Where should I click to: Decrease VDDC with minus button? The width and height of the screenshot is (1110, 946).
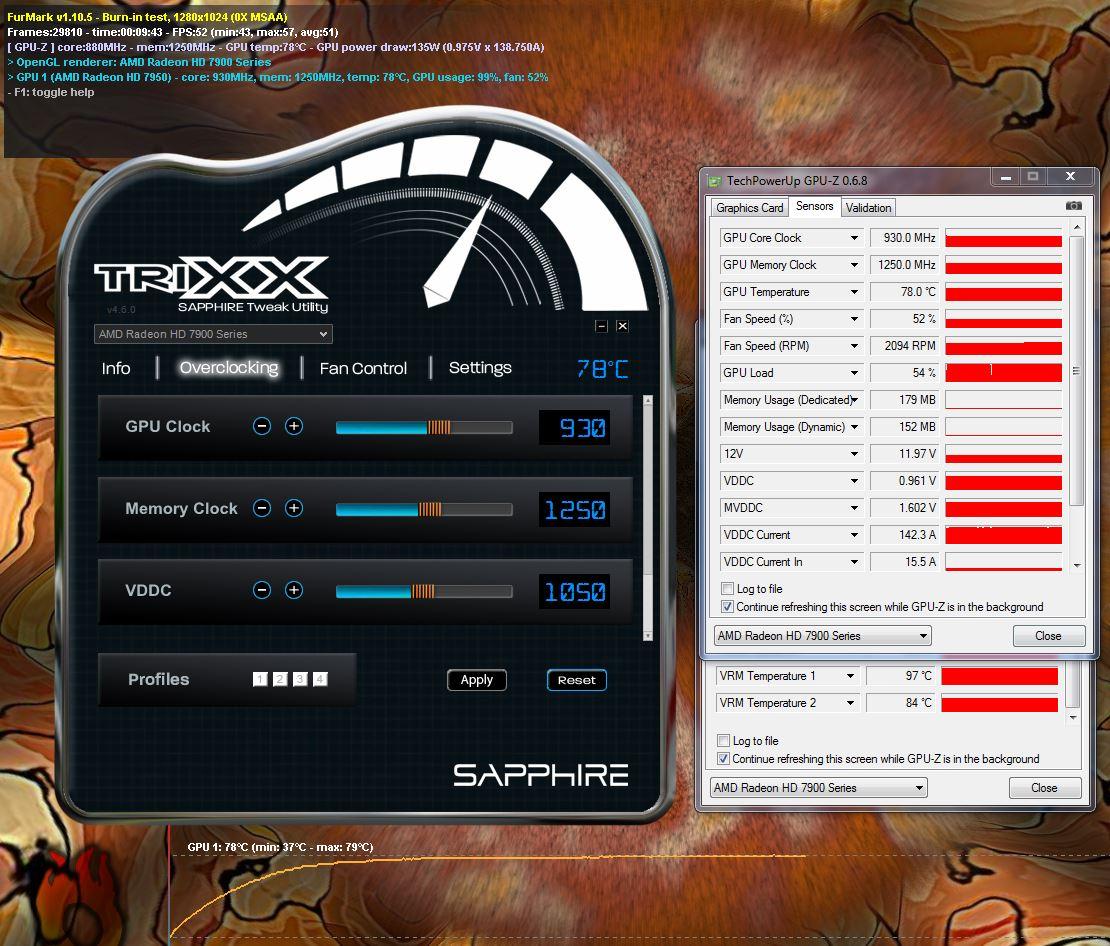click(x=262, y=591)
